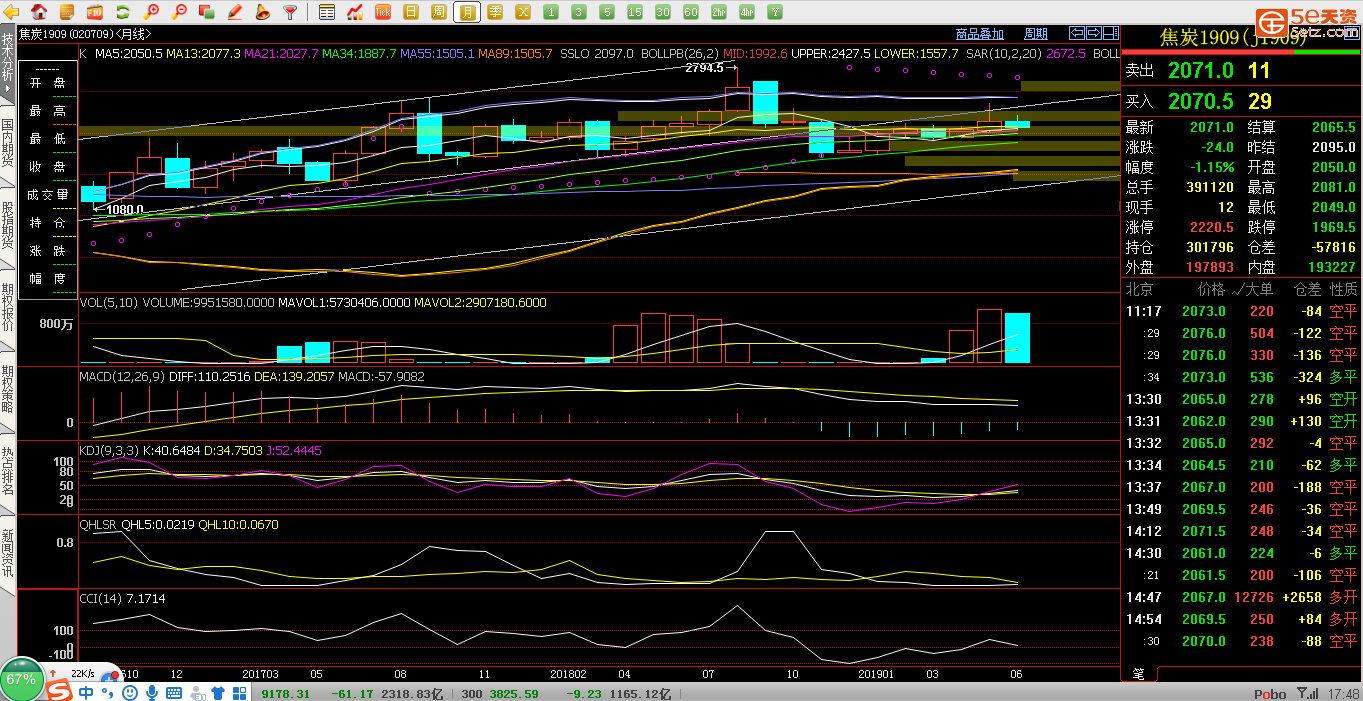The height and width of the screenshot is (701, 1363).
Task: Switch to 4hr period
Action: 747,12
